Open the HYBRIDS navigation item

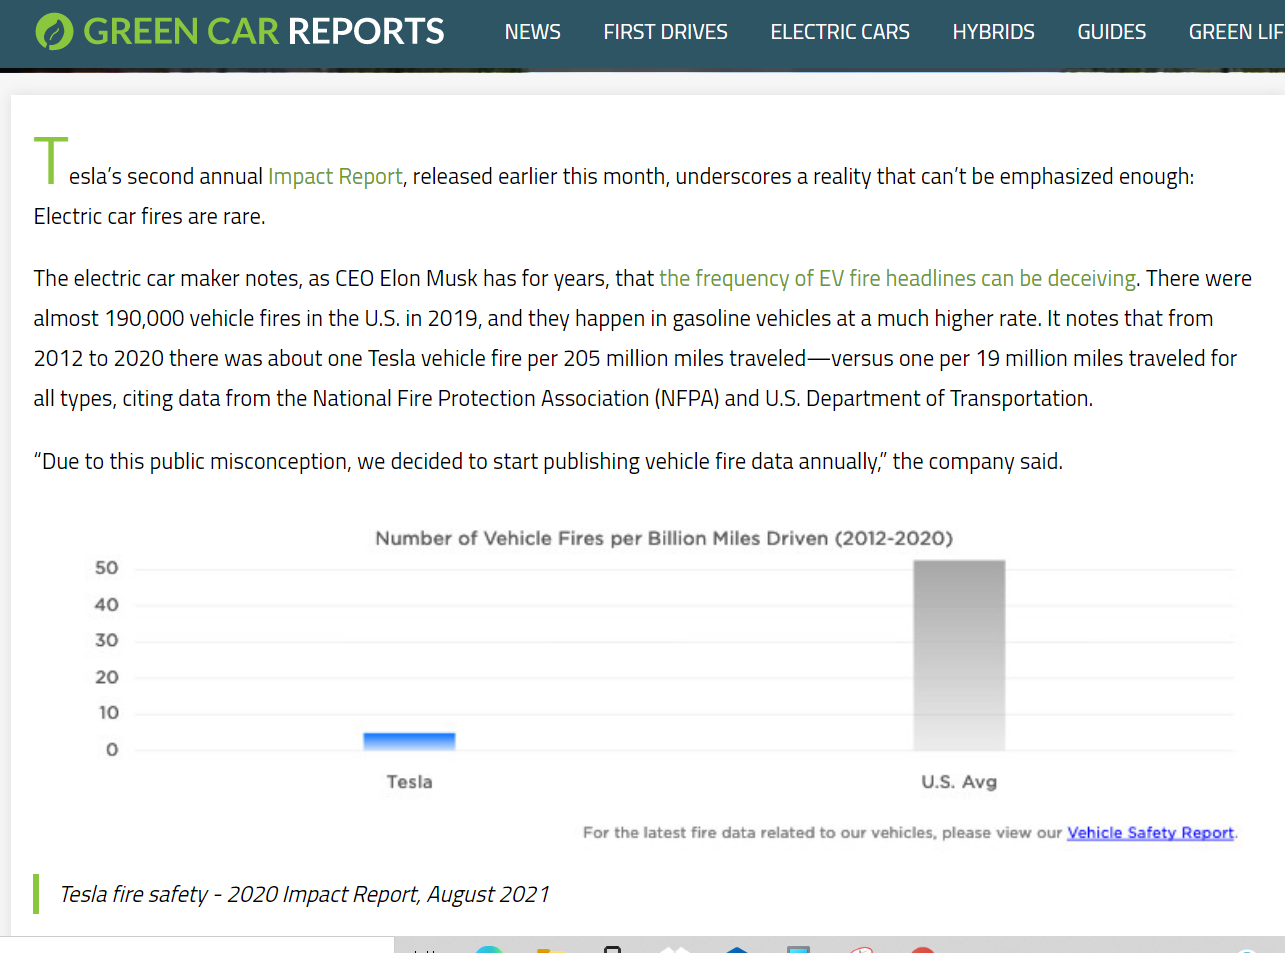click(x=994, y=32)
